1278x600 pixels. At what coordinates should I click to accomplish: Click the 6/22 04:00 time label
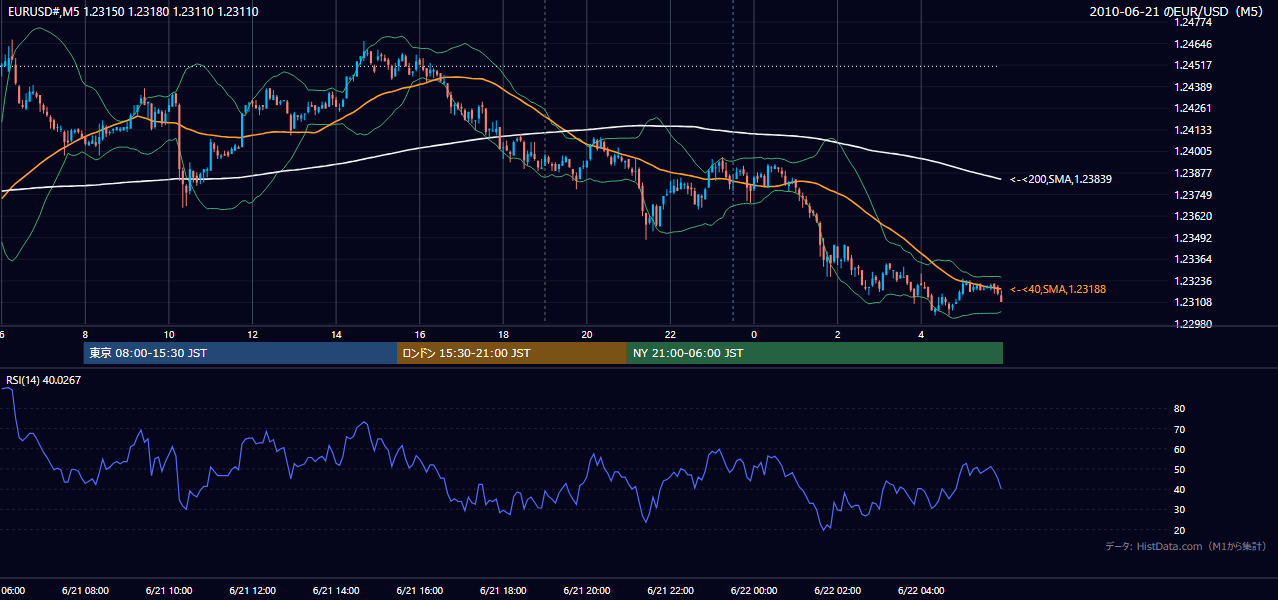(921, 591)
